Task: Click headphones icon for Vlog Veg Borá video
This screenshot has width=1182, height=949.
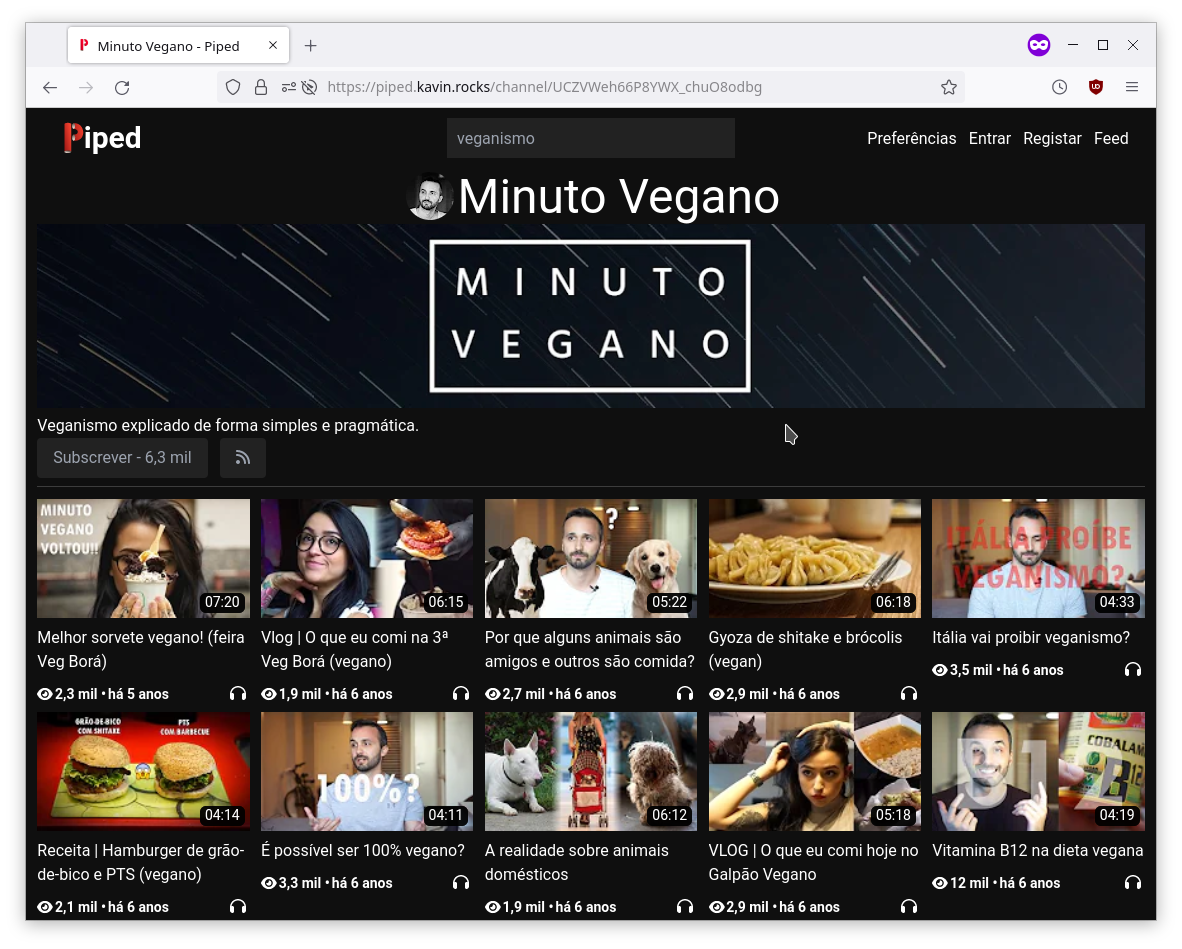Action: pos(461,693)
